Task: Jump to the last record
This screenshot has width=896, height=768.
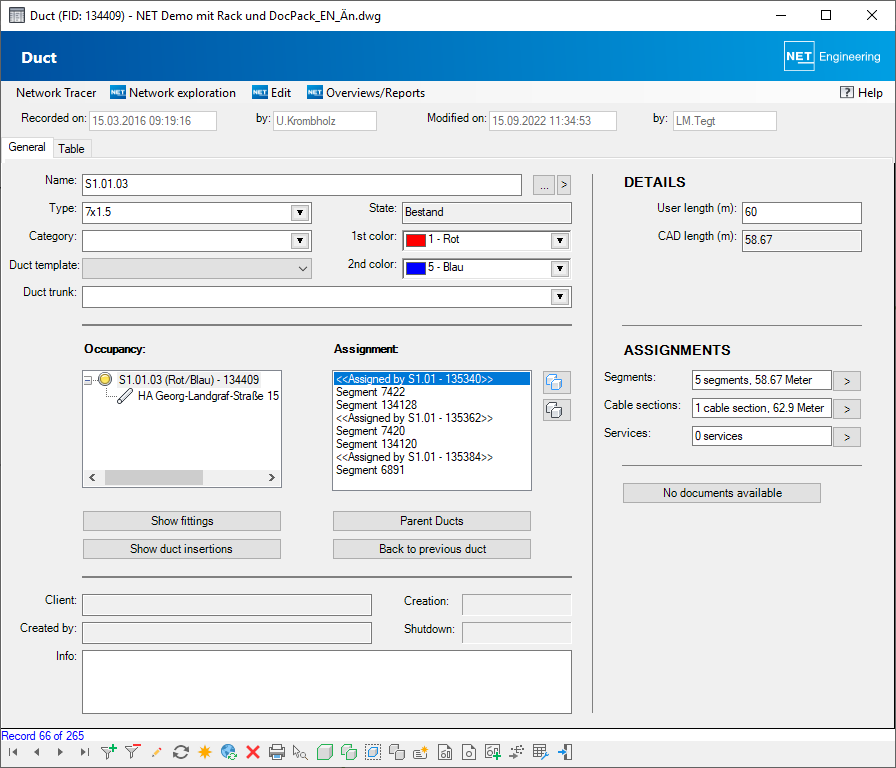Action: 85,752
